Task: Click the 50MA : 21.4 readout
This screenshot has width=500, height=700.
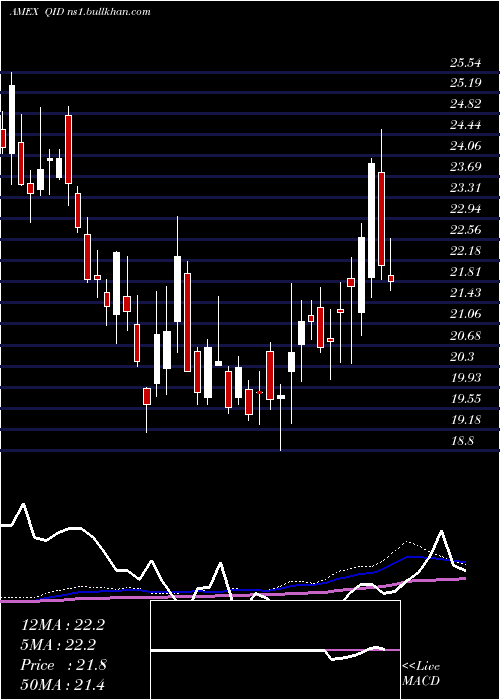Action: [62, 684]
